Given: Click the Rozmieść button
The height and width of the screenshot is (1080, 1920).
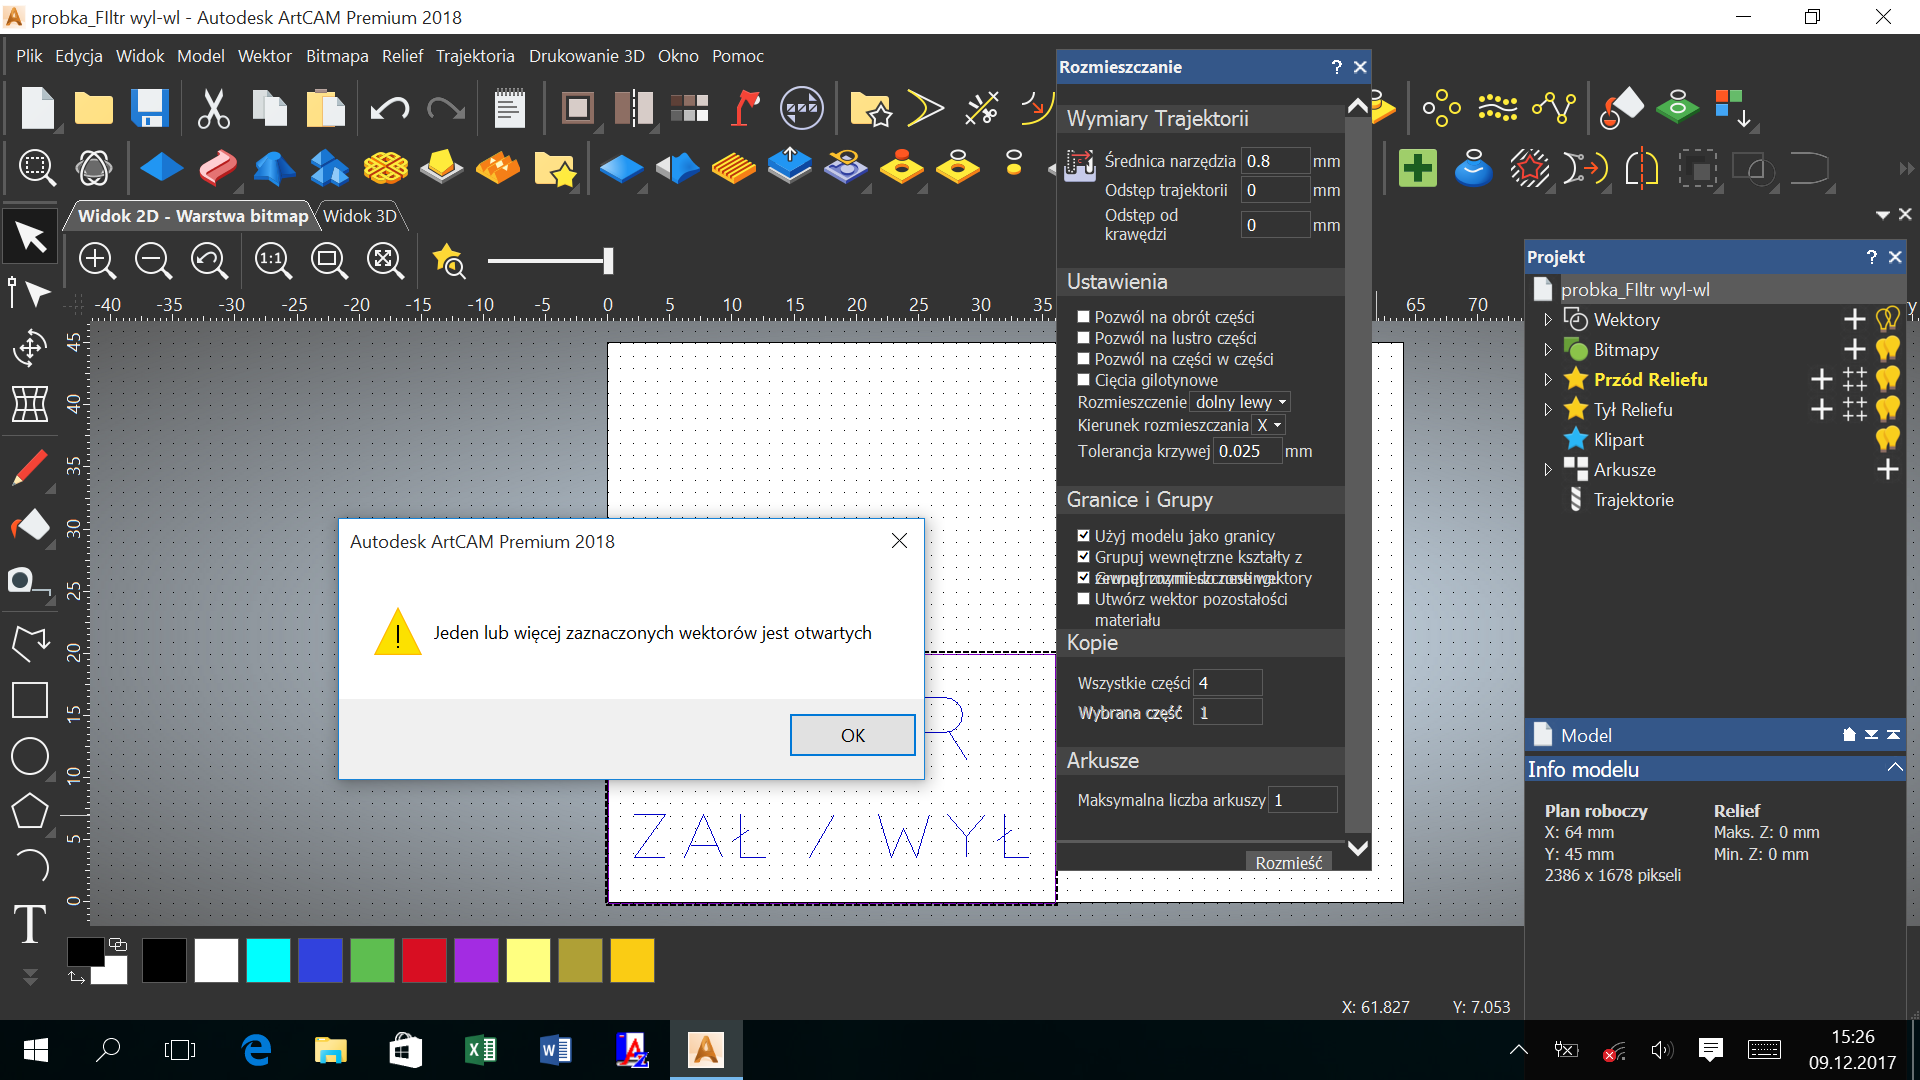Looking at the screenshot, I should [x=1288, y=862].
